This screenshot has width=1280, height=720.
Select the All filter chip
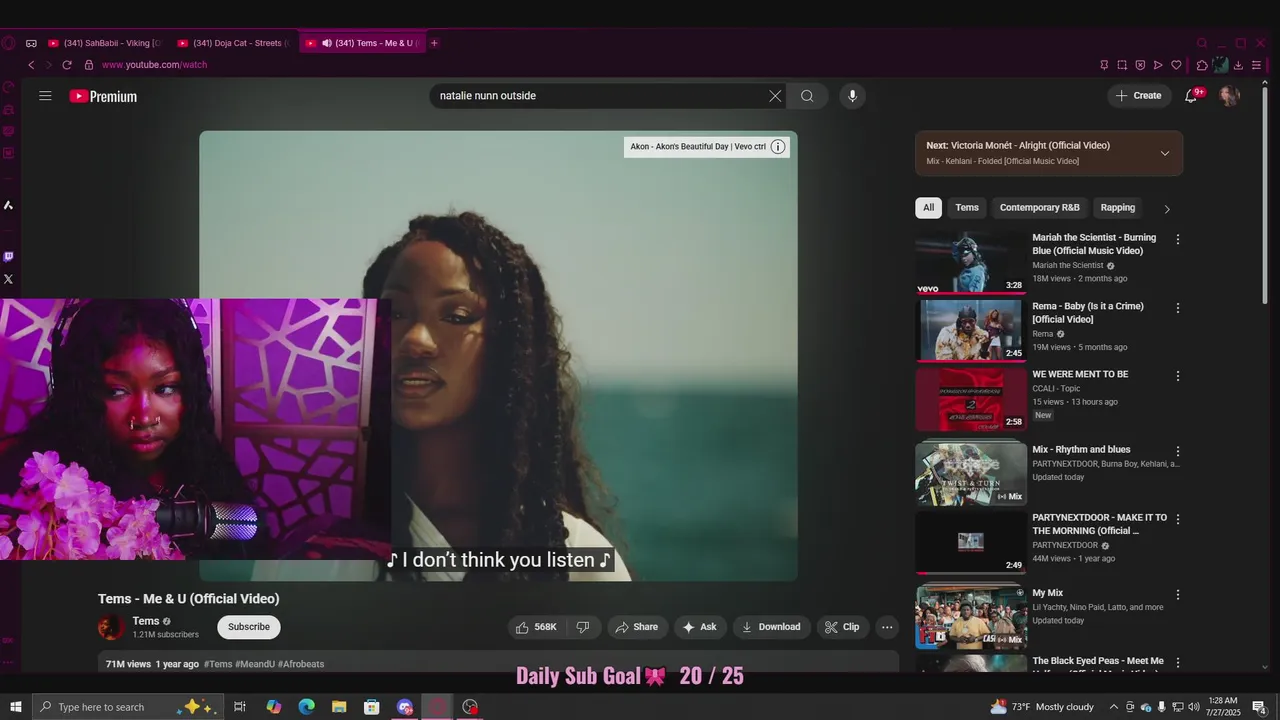[x=929, y=208]
